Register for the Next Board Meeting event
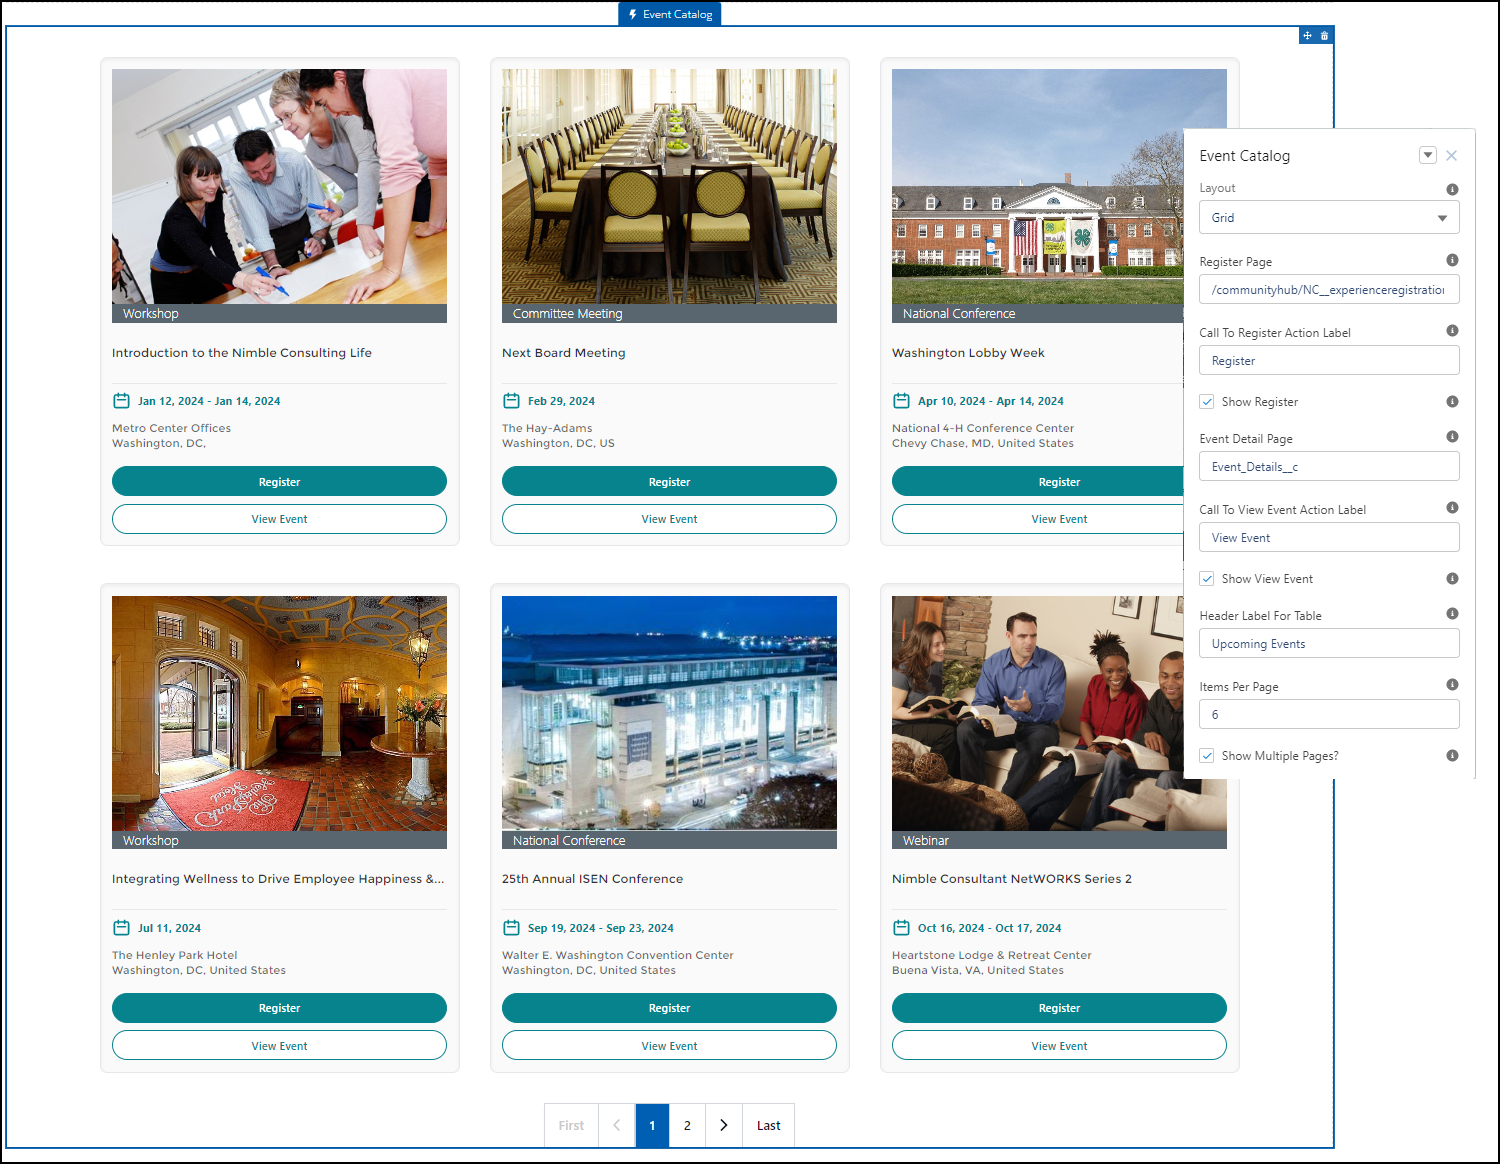1500x1164 pixels. pos(669,482)
